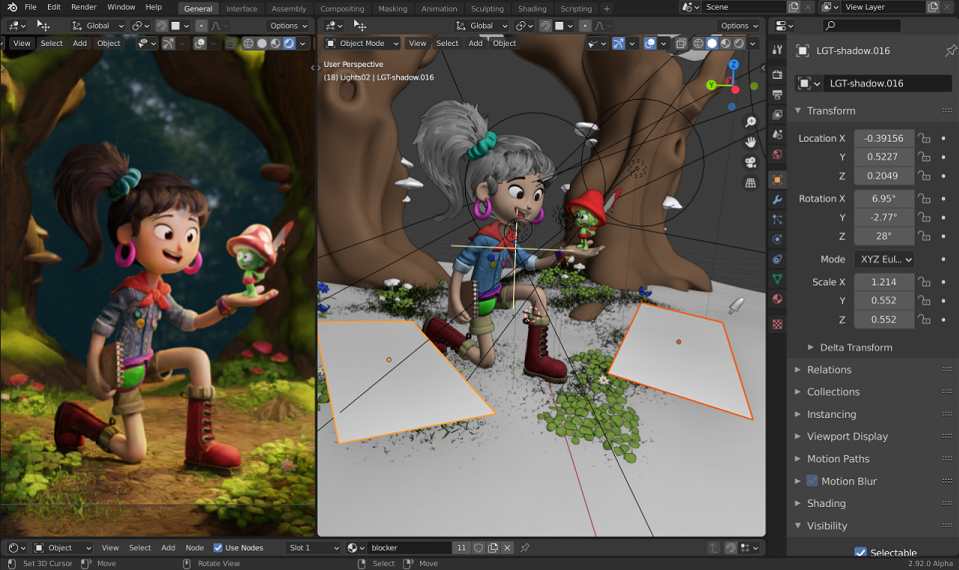Collapse the Transform panel
The image size is (959, 570).
[798, 111]
